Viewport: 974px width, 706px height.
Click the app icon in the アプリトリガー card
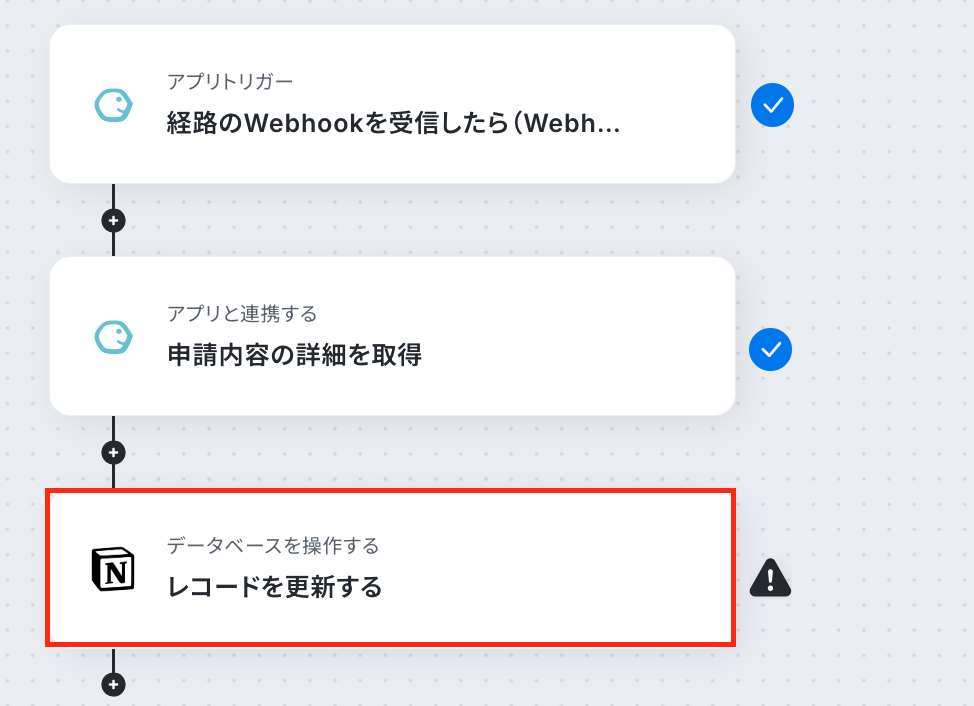click(x=113, y=106)
